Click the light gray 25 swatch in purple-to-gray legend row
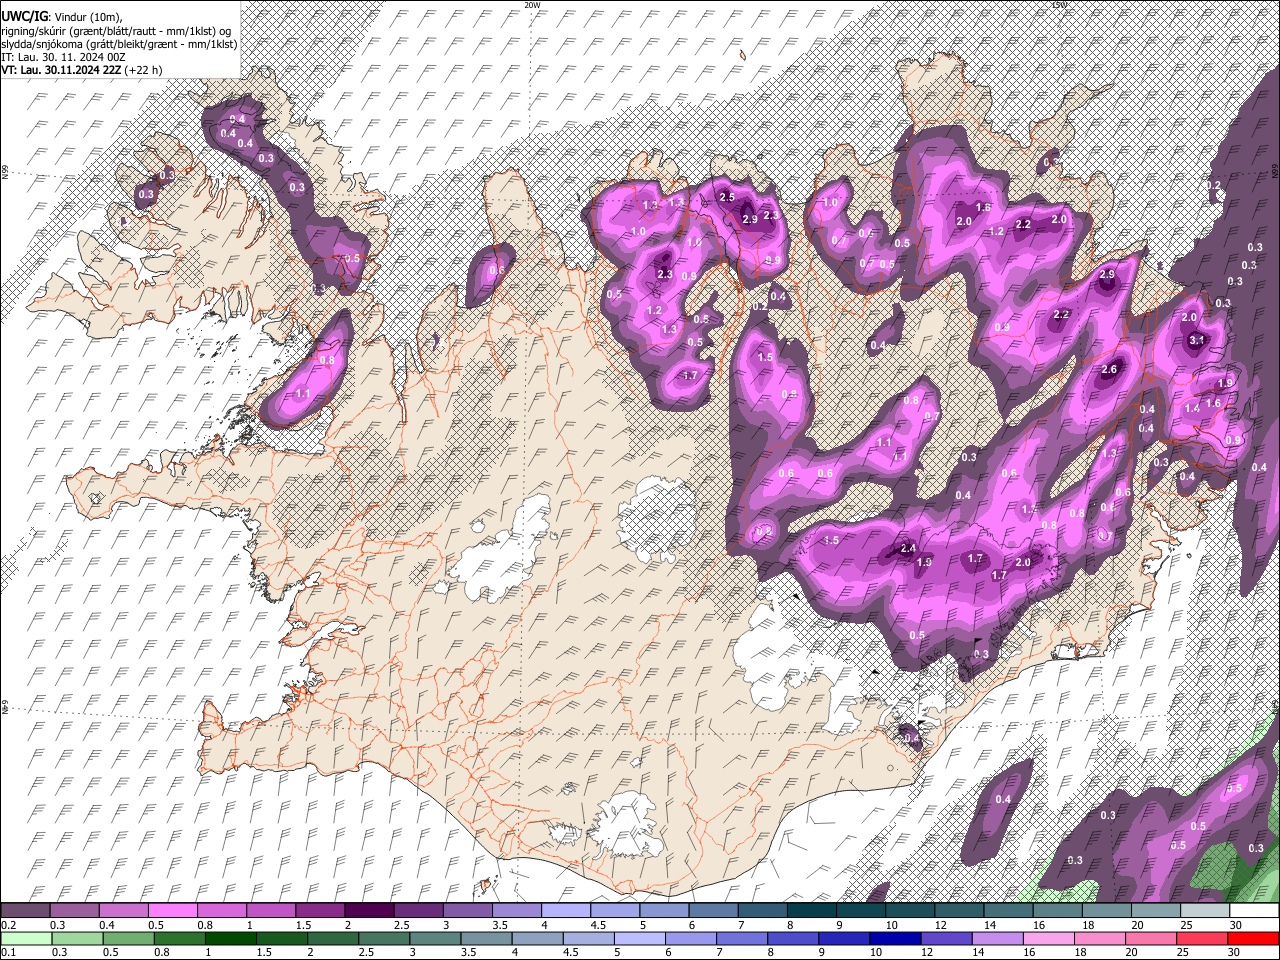The width and height of the screenshot is (1280, 960). coord(1204,911)
